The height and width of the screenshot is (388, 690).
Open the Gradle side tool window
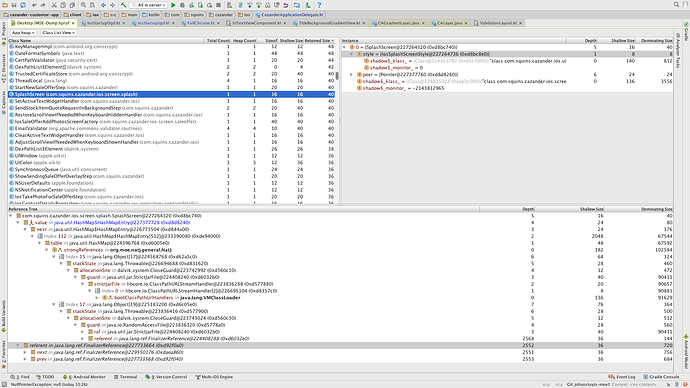(686, 31)
